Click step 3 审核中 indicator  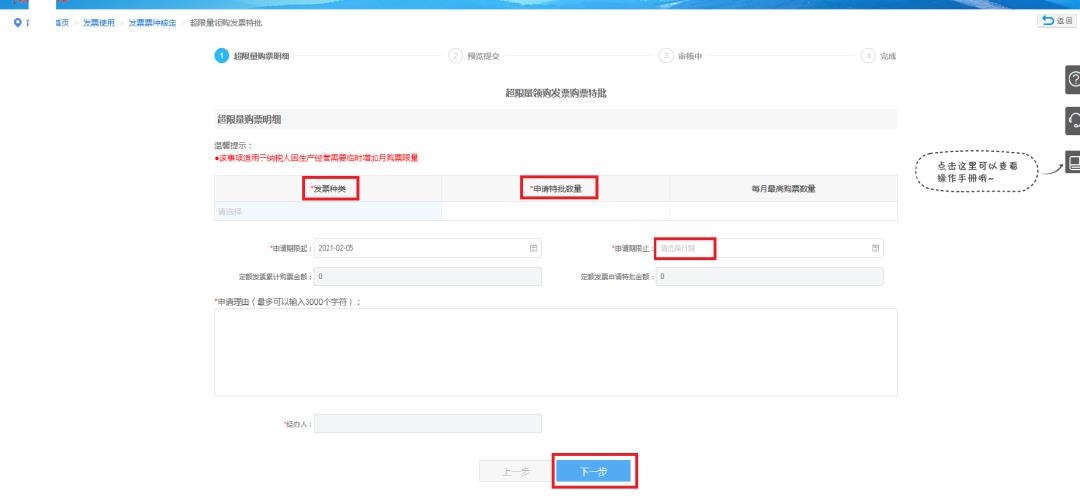point(665,55)
